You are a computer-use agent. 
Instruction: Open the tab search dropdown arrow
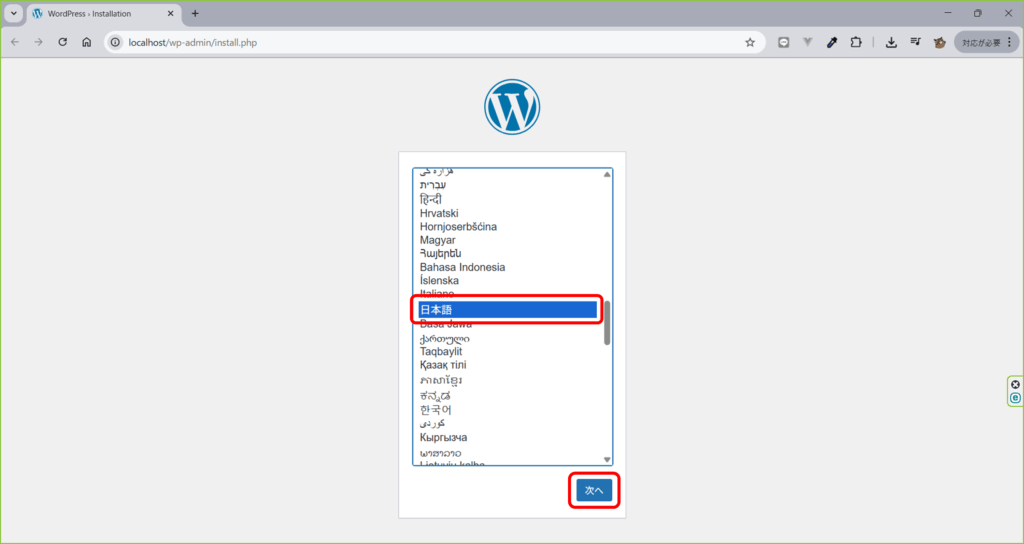pos(14,13)
